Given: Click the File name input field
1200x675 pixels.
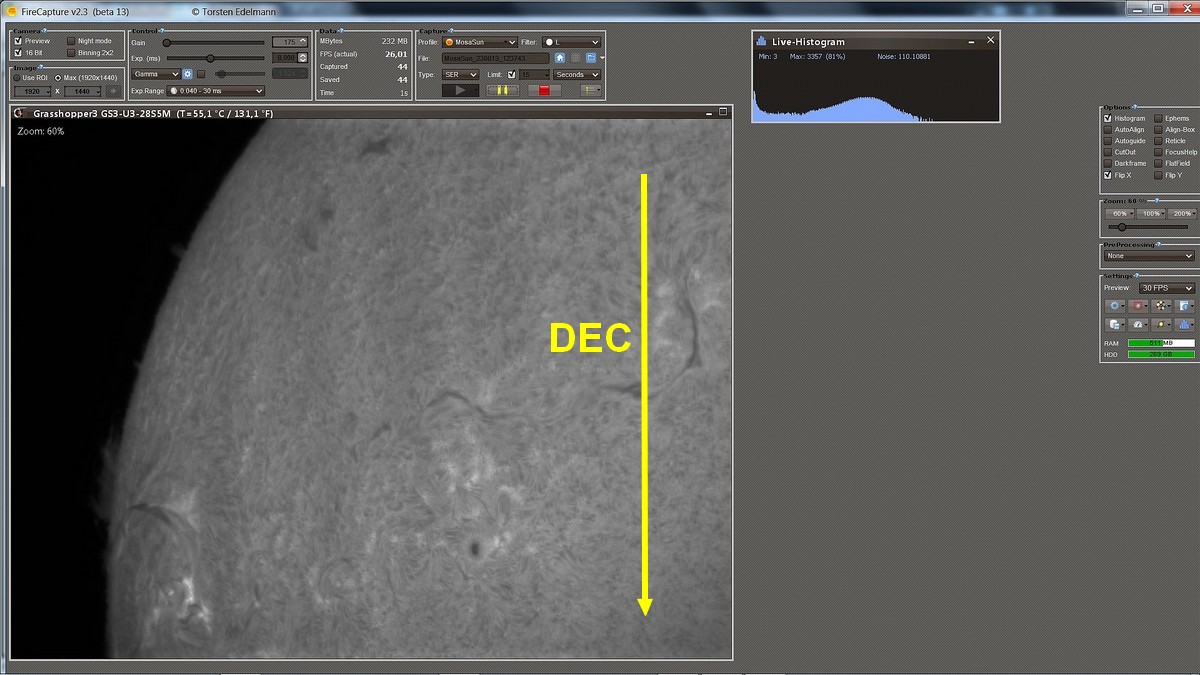Looking at the screenshot, I should click(495, 58).
